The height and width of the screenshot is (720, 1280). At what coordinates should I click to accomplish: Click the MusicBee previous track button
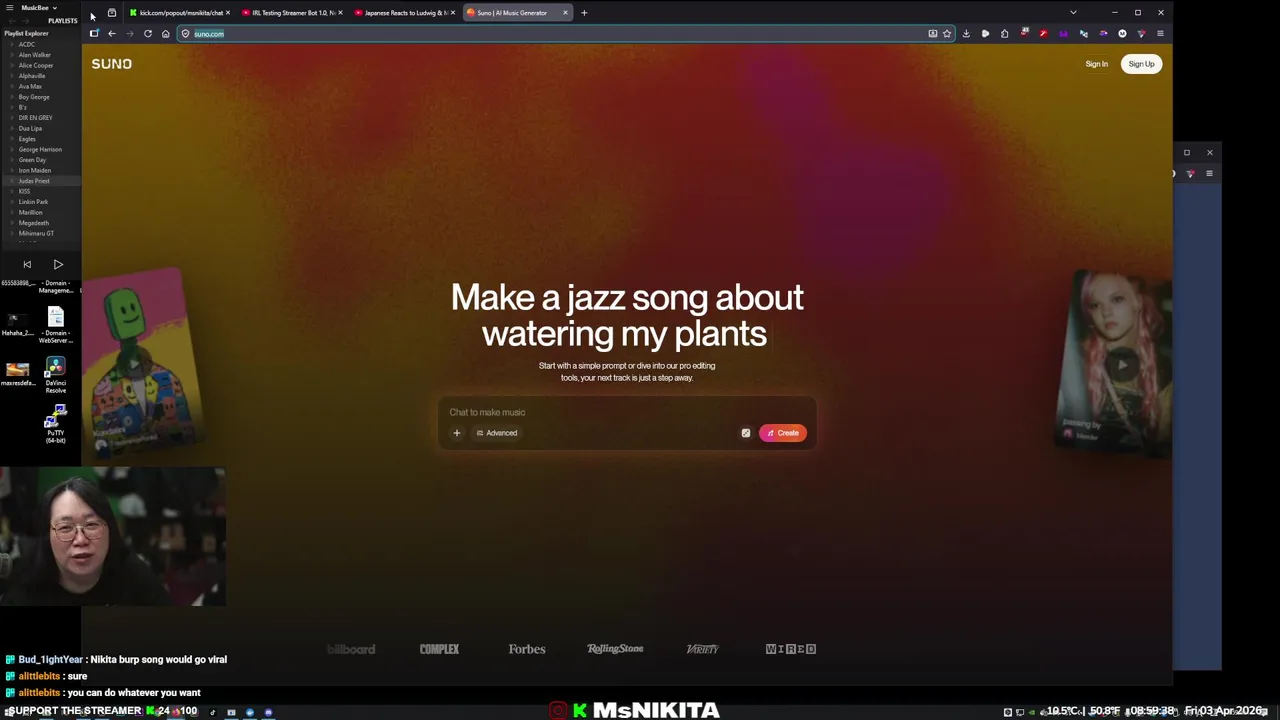coord(27,265)
